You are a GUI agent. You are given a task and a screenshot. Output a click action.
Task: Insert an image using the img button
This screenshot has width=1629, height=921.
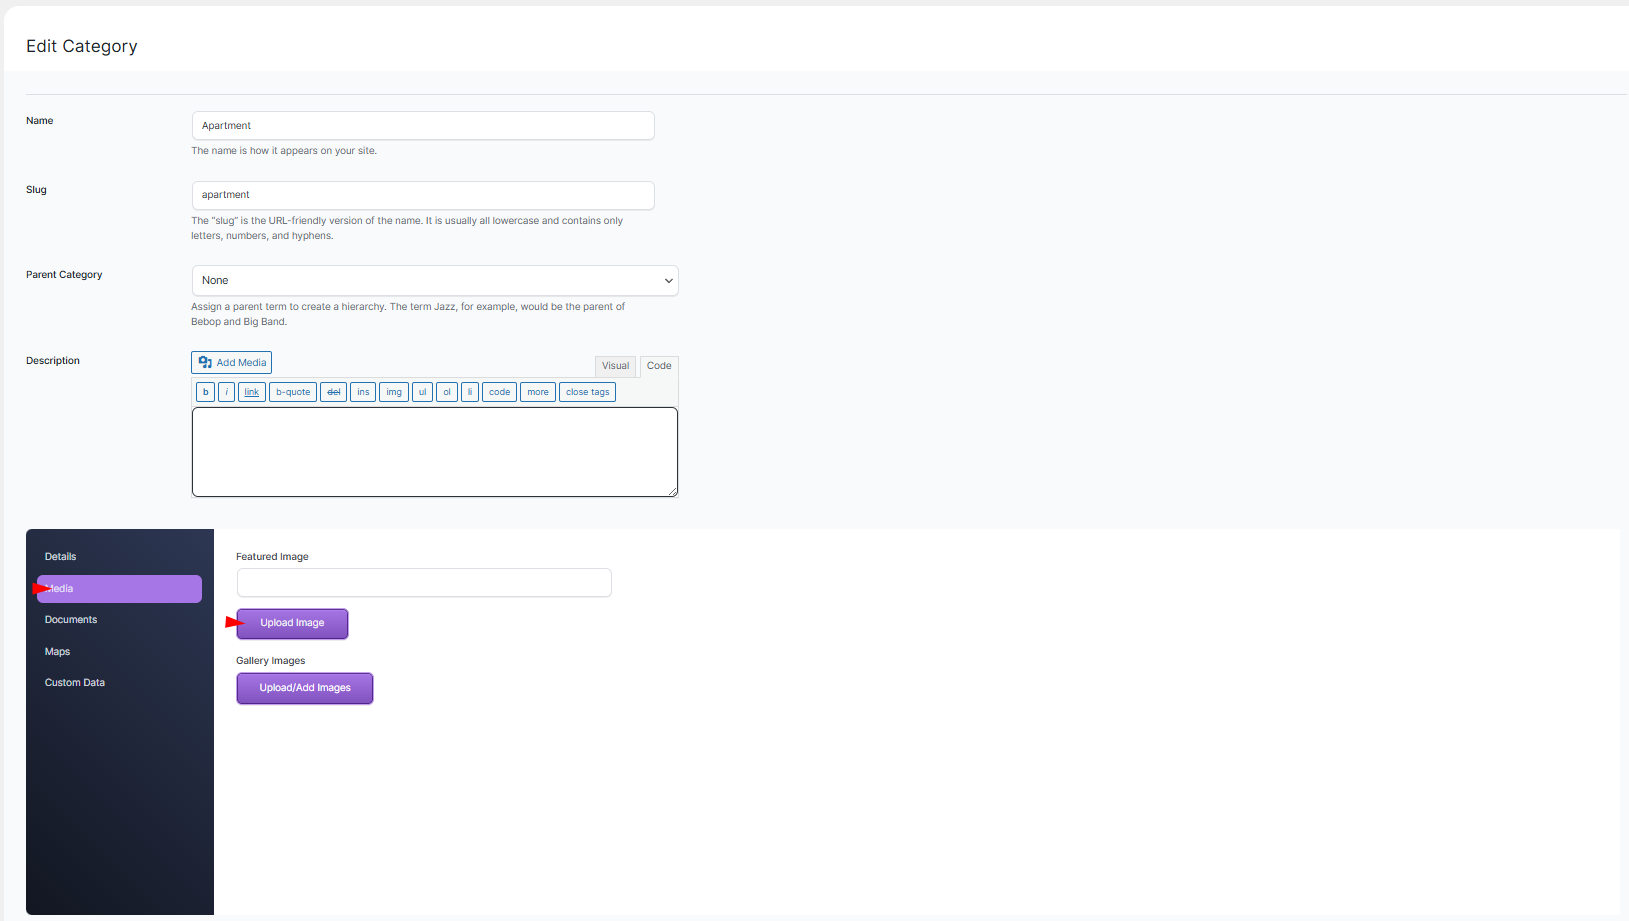coord(394,392)
